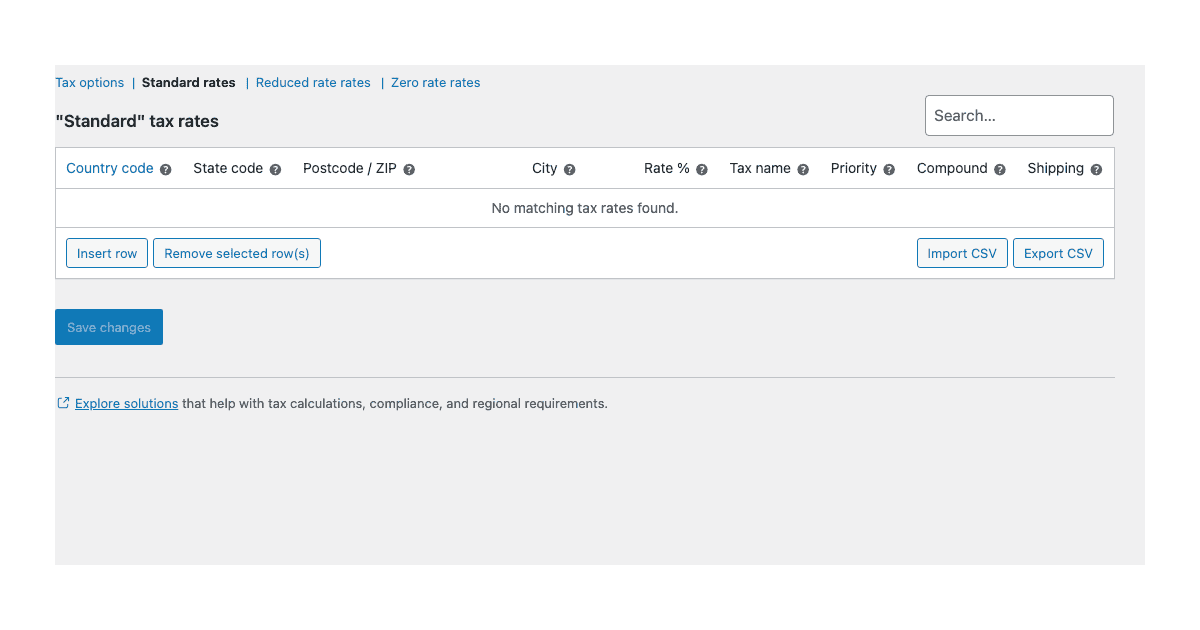Switch to Reduced rate rates tab
This screenshot has height=630, width=1200.
point(313,83)
